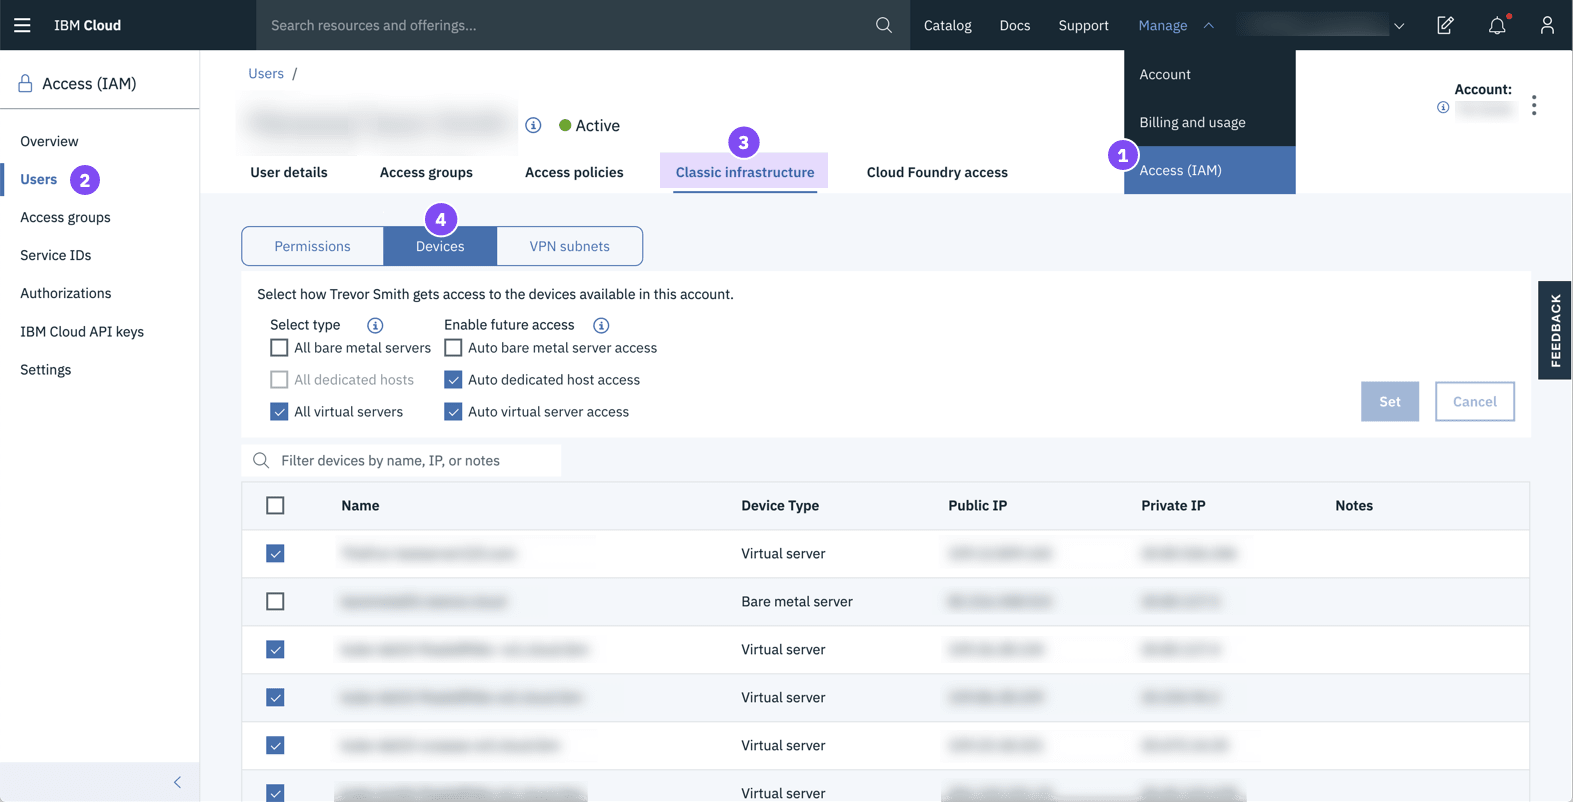Viewport: 1573px width, 802px height.
Task: Click the info icon under Account label
Action: pyautogui.click(x=1443, y=107)
